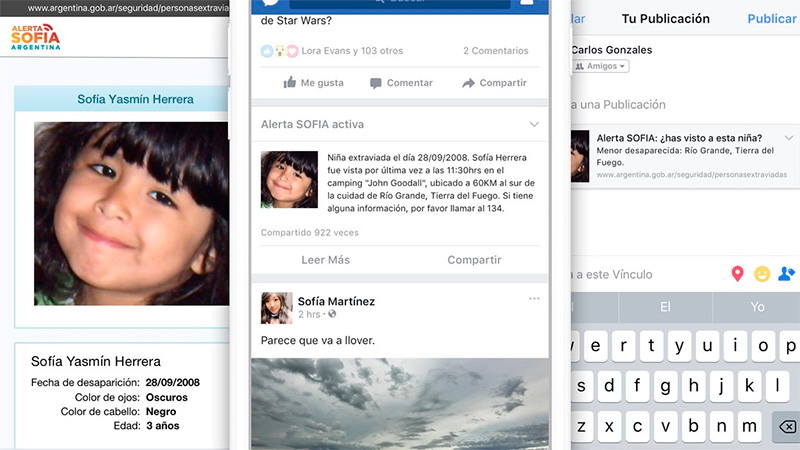The width and height of the screenshot is (800, 450).
Task: Tap the 'Compartido 922 veces' text
Action: click(x=310, y=233)
